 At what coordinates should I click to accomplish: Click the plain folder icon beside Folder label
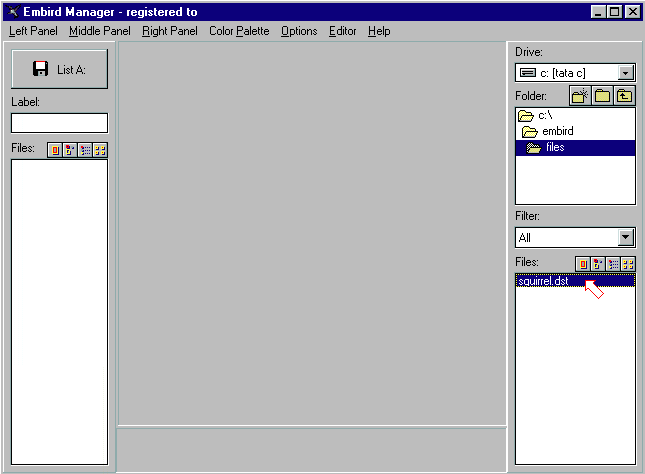(602, 96)
